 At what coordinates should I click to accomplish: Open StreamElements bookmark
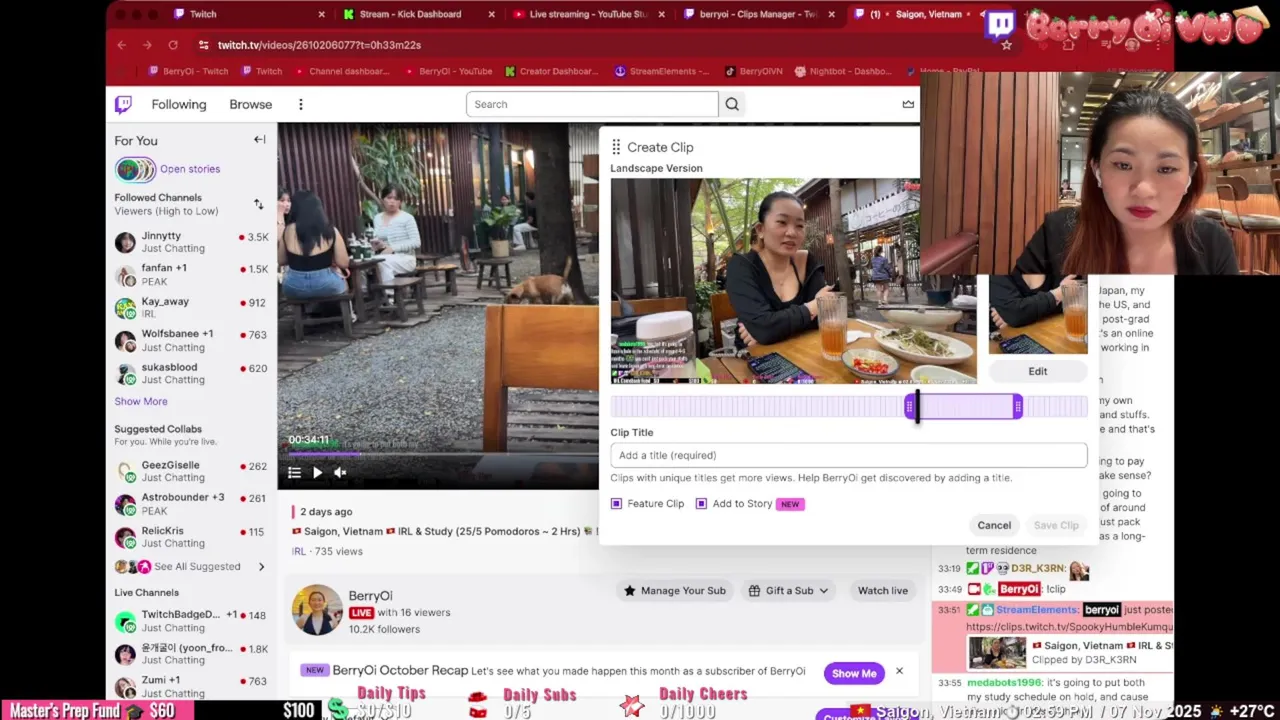pyautogui.click(x=661, y=71)
